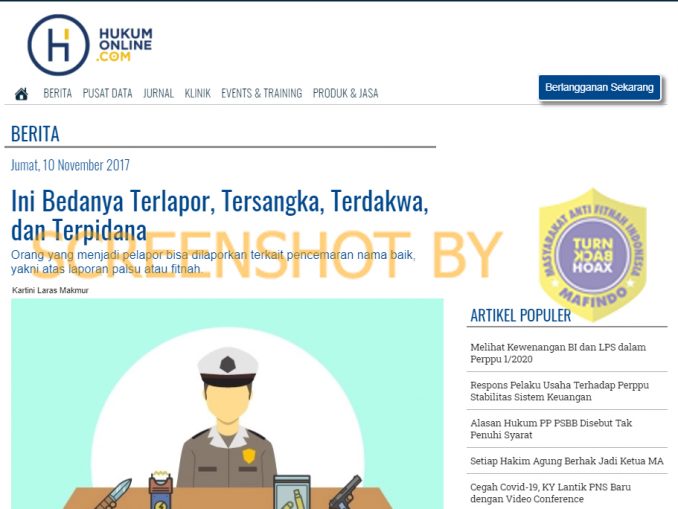
Task: Click article title Ini Bedanya Terlapor, Tersangka
Action: 220,215
